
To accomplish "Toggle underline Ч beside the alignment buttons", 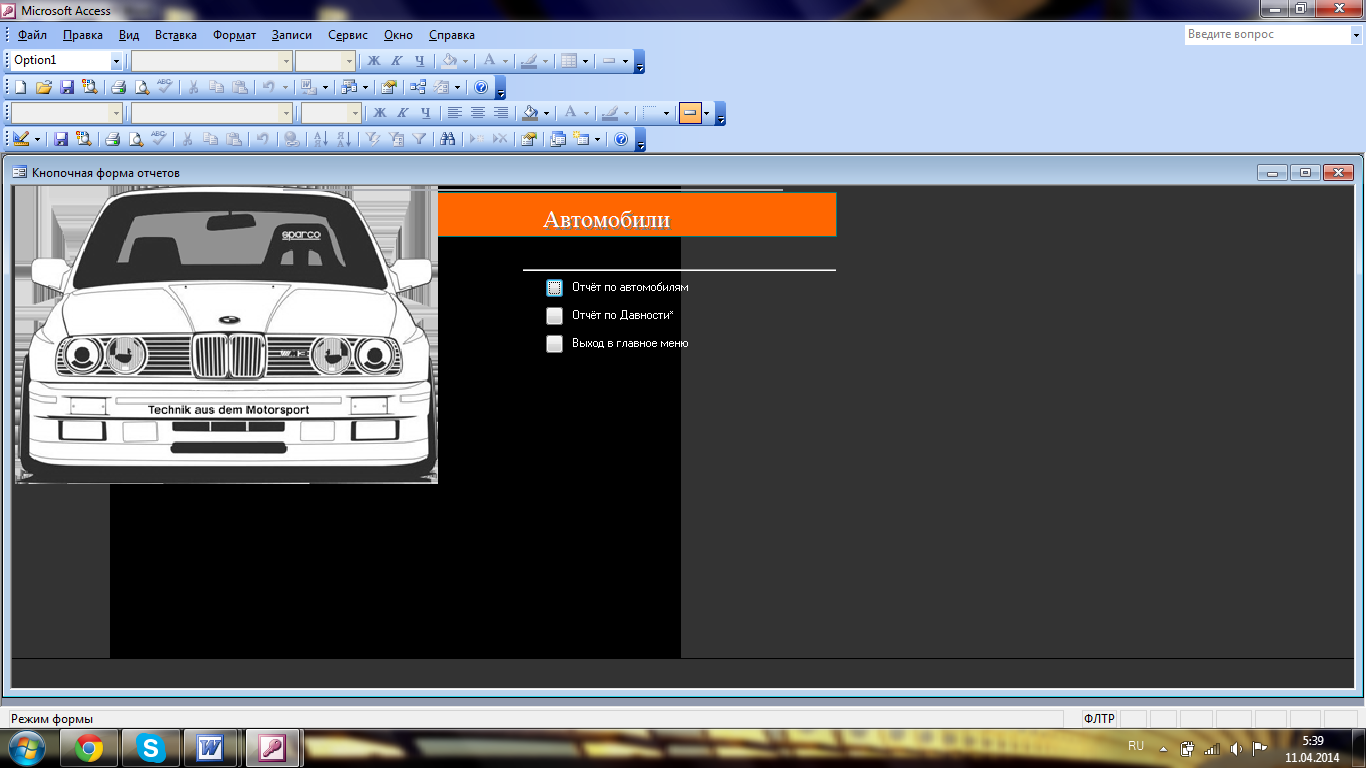I will coord(426,113).
